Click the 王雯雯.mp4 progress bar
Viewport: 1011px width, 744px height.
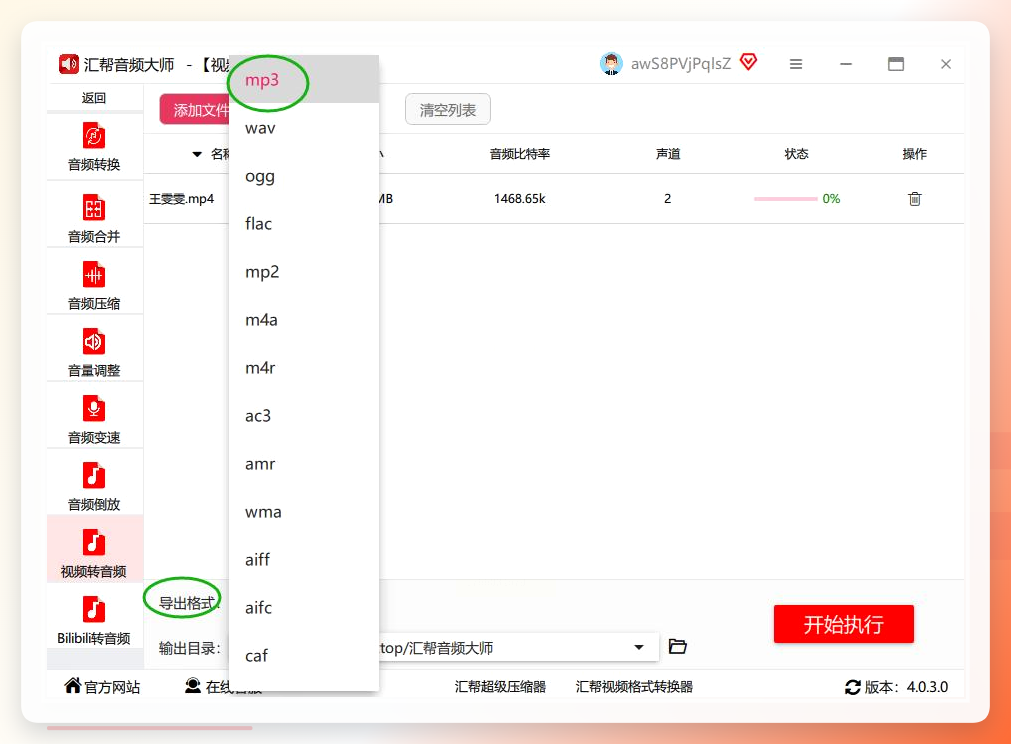click(x=785, y=199)
